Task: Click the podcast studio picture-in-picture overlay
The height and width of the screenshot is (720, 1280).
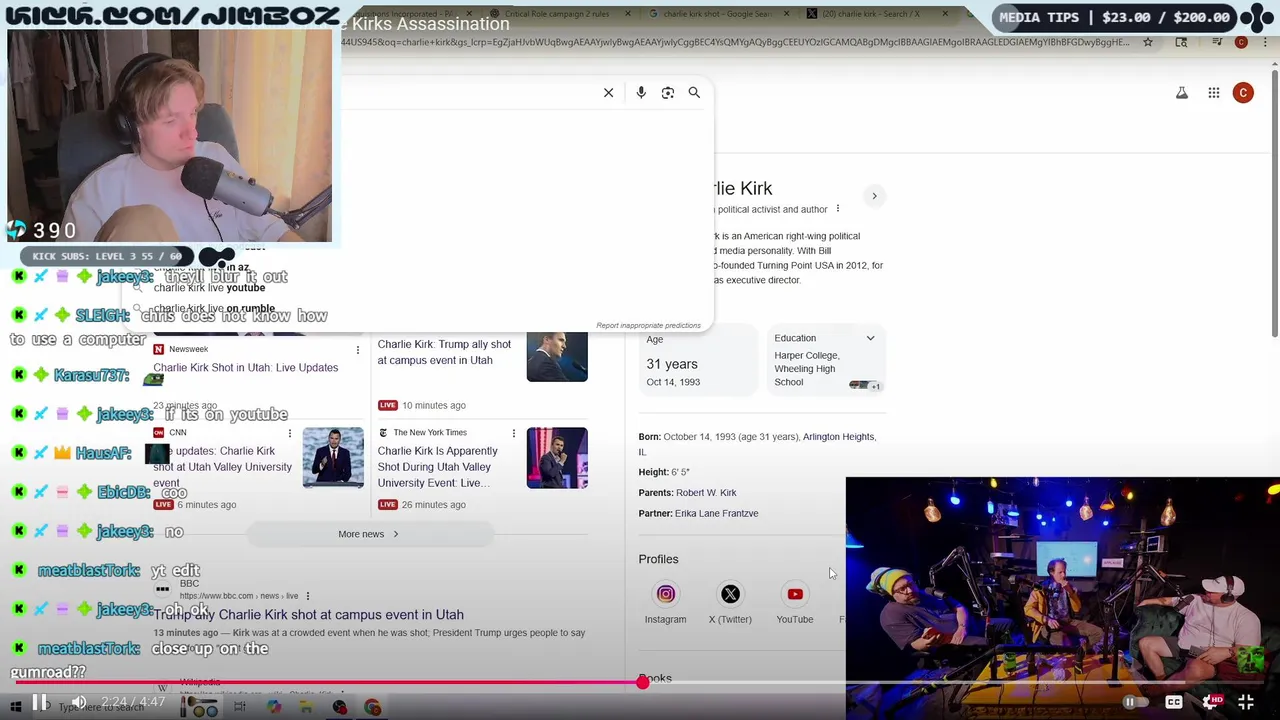Action: (x=1062, y=598)
